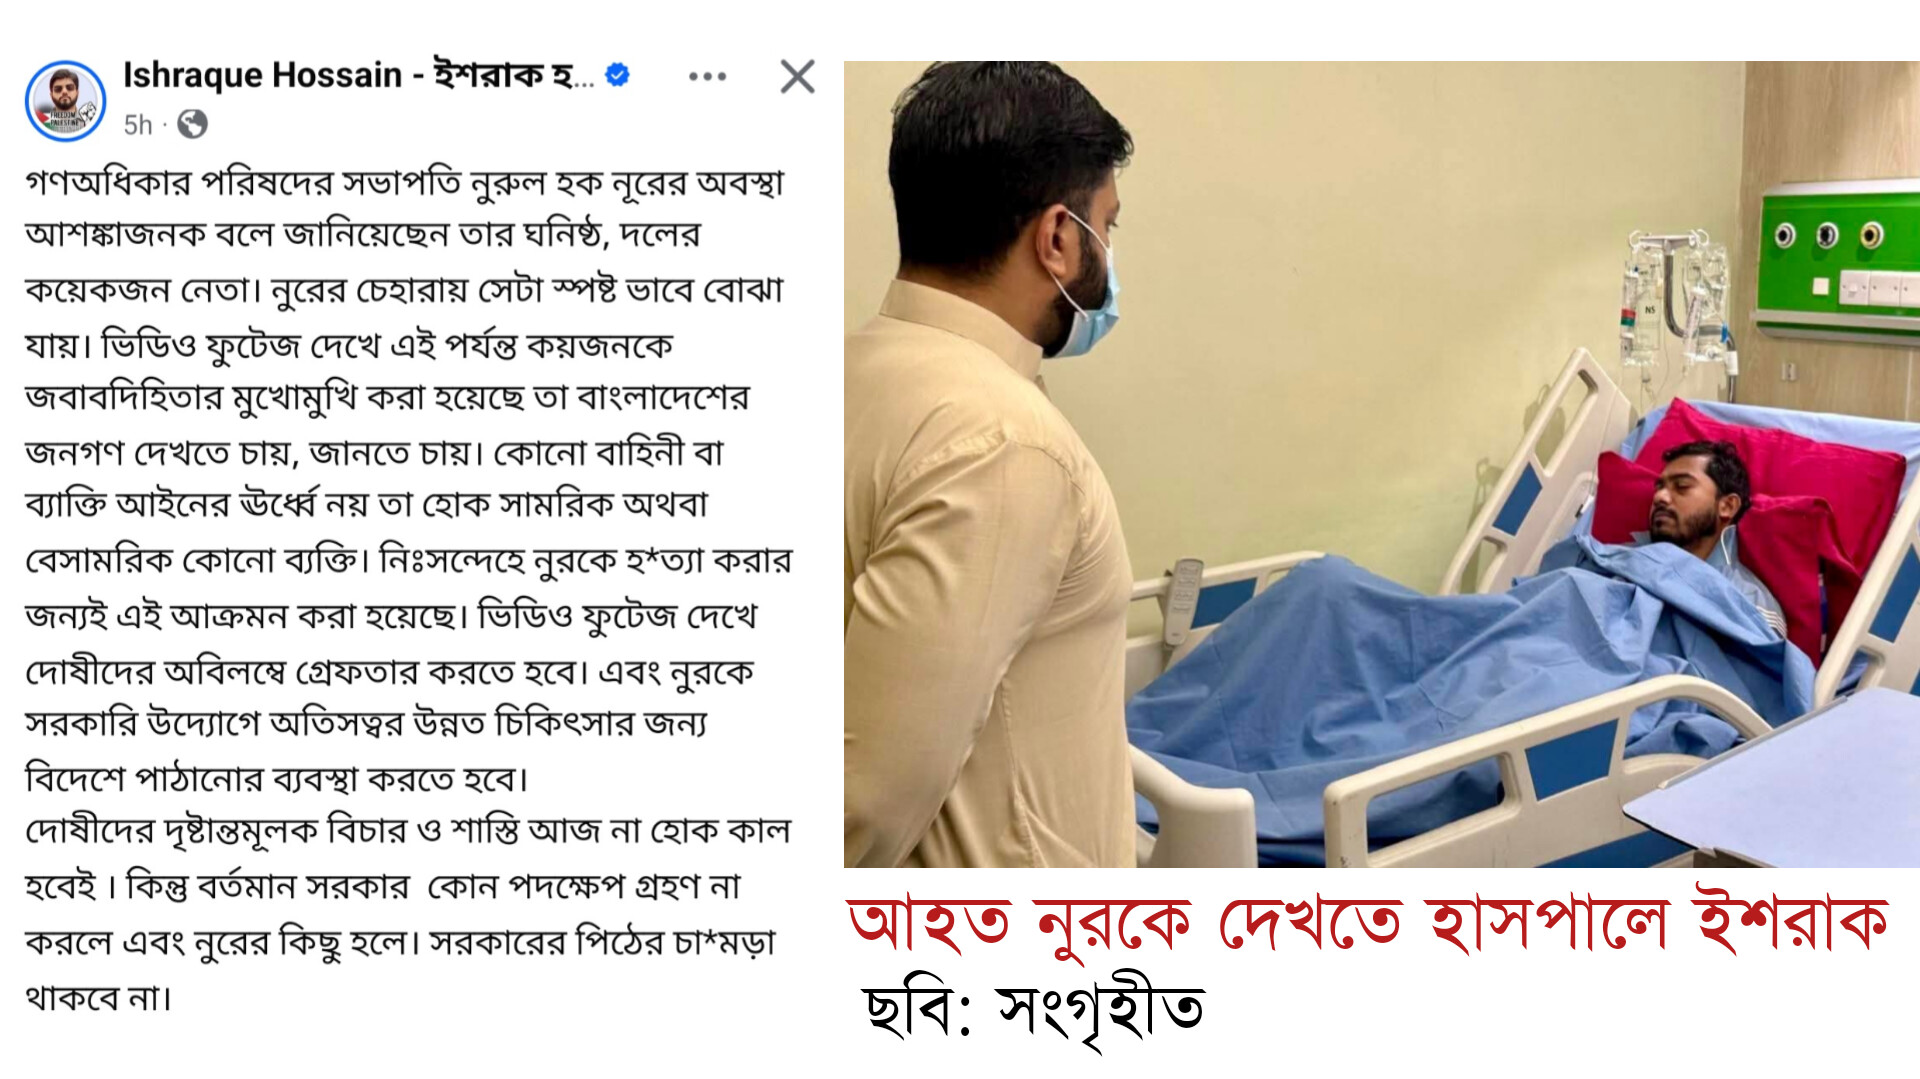Viewport: 1920px width, 1079px height.
Task: Open the three-dot more options menu
Action: (x=707, y=77)
